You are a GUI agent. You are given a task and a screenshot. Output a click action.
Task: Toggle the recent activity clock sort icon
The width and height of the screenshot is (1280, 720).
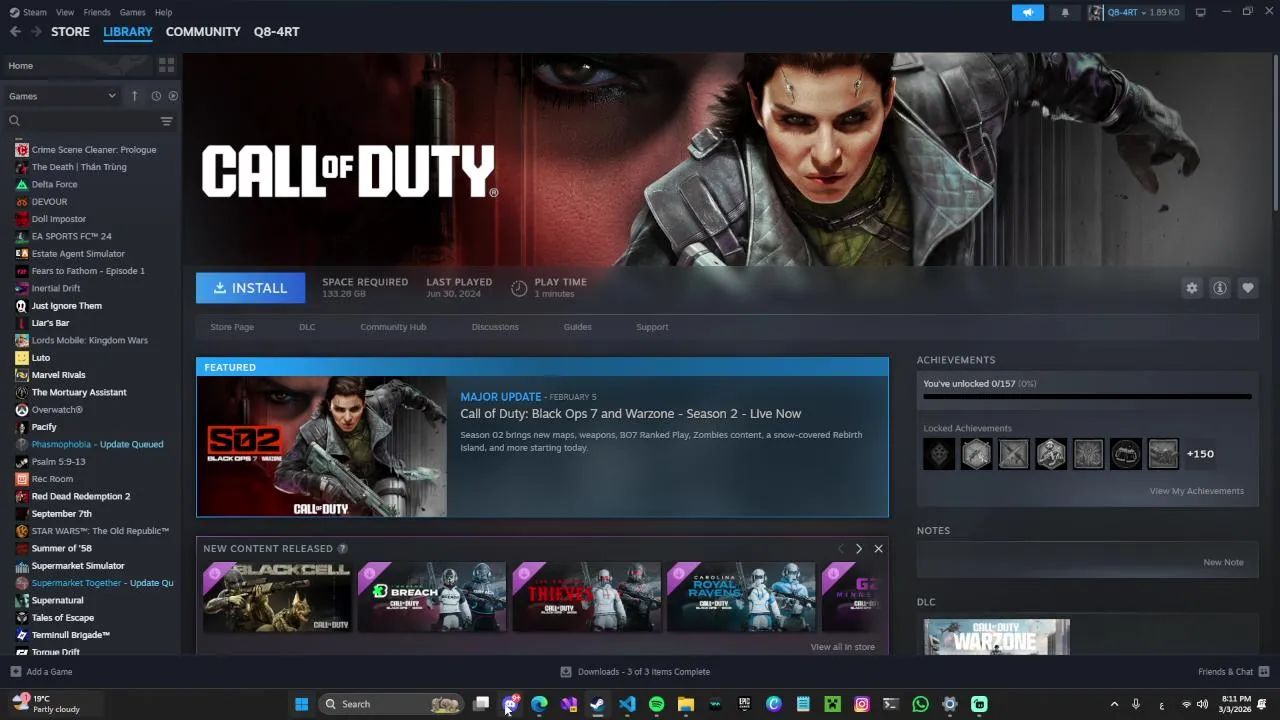(x=156, y=96)
